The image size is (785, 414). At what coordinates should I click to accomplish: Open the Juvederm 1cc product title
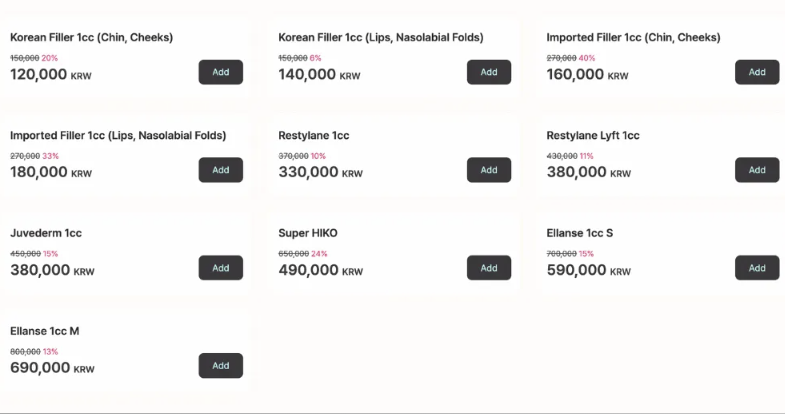[46, 233]
